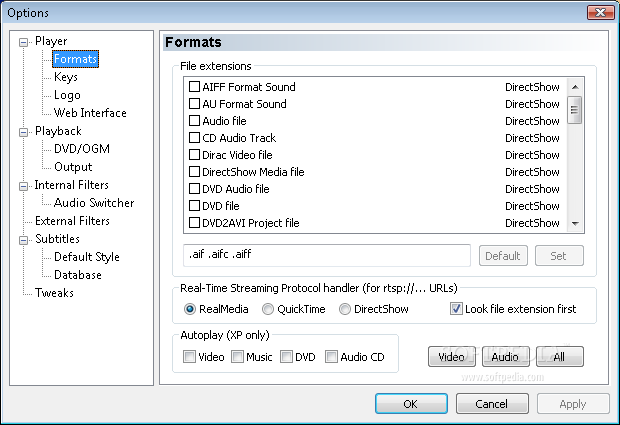Click the extensions text field

327,255
